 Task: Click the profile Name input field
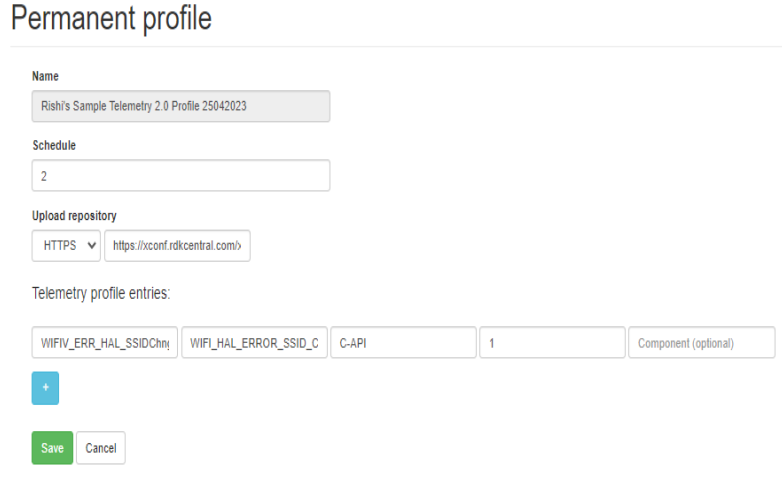point(181,107)
